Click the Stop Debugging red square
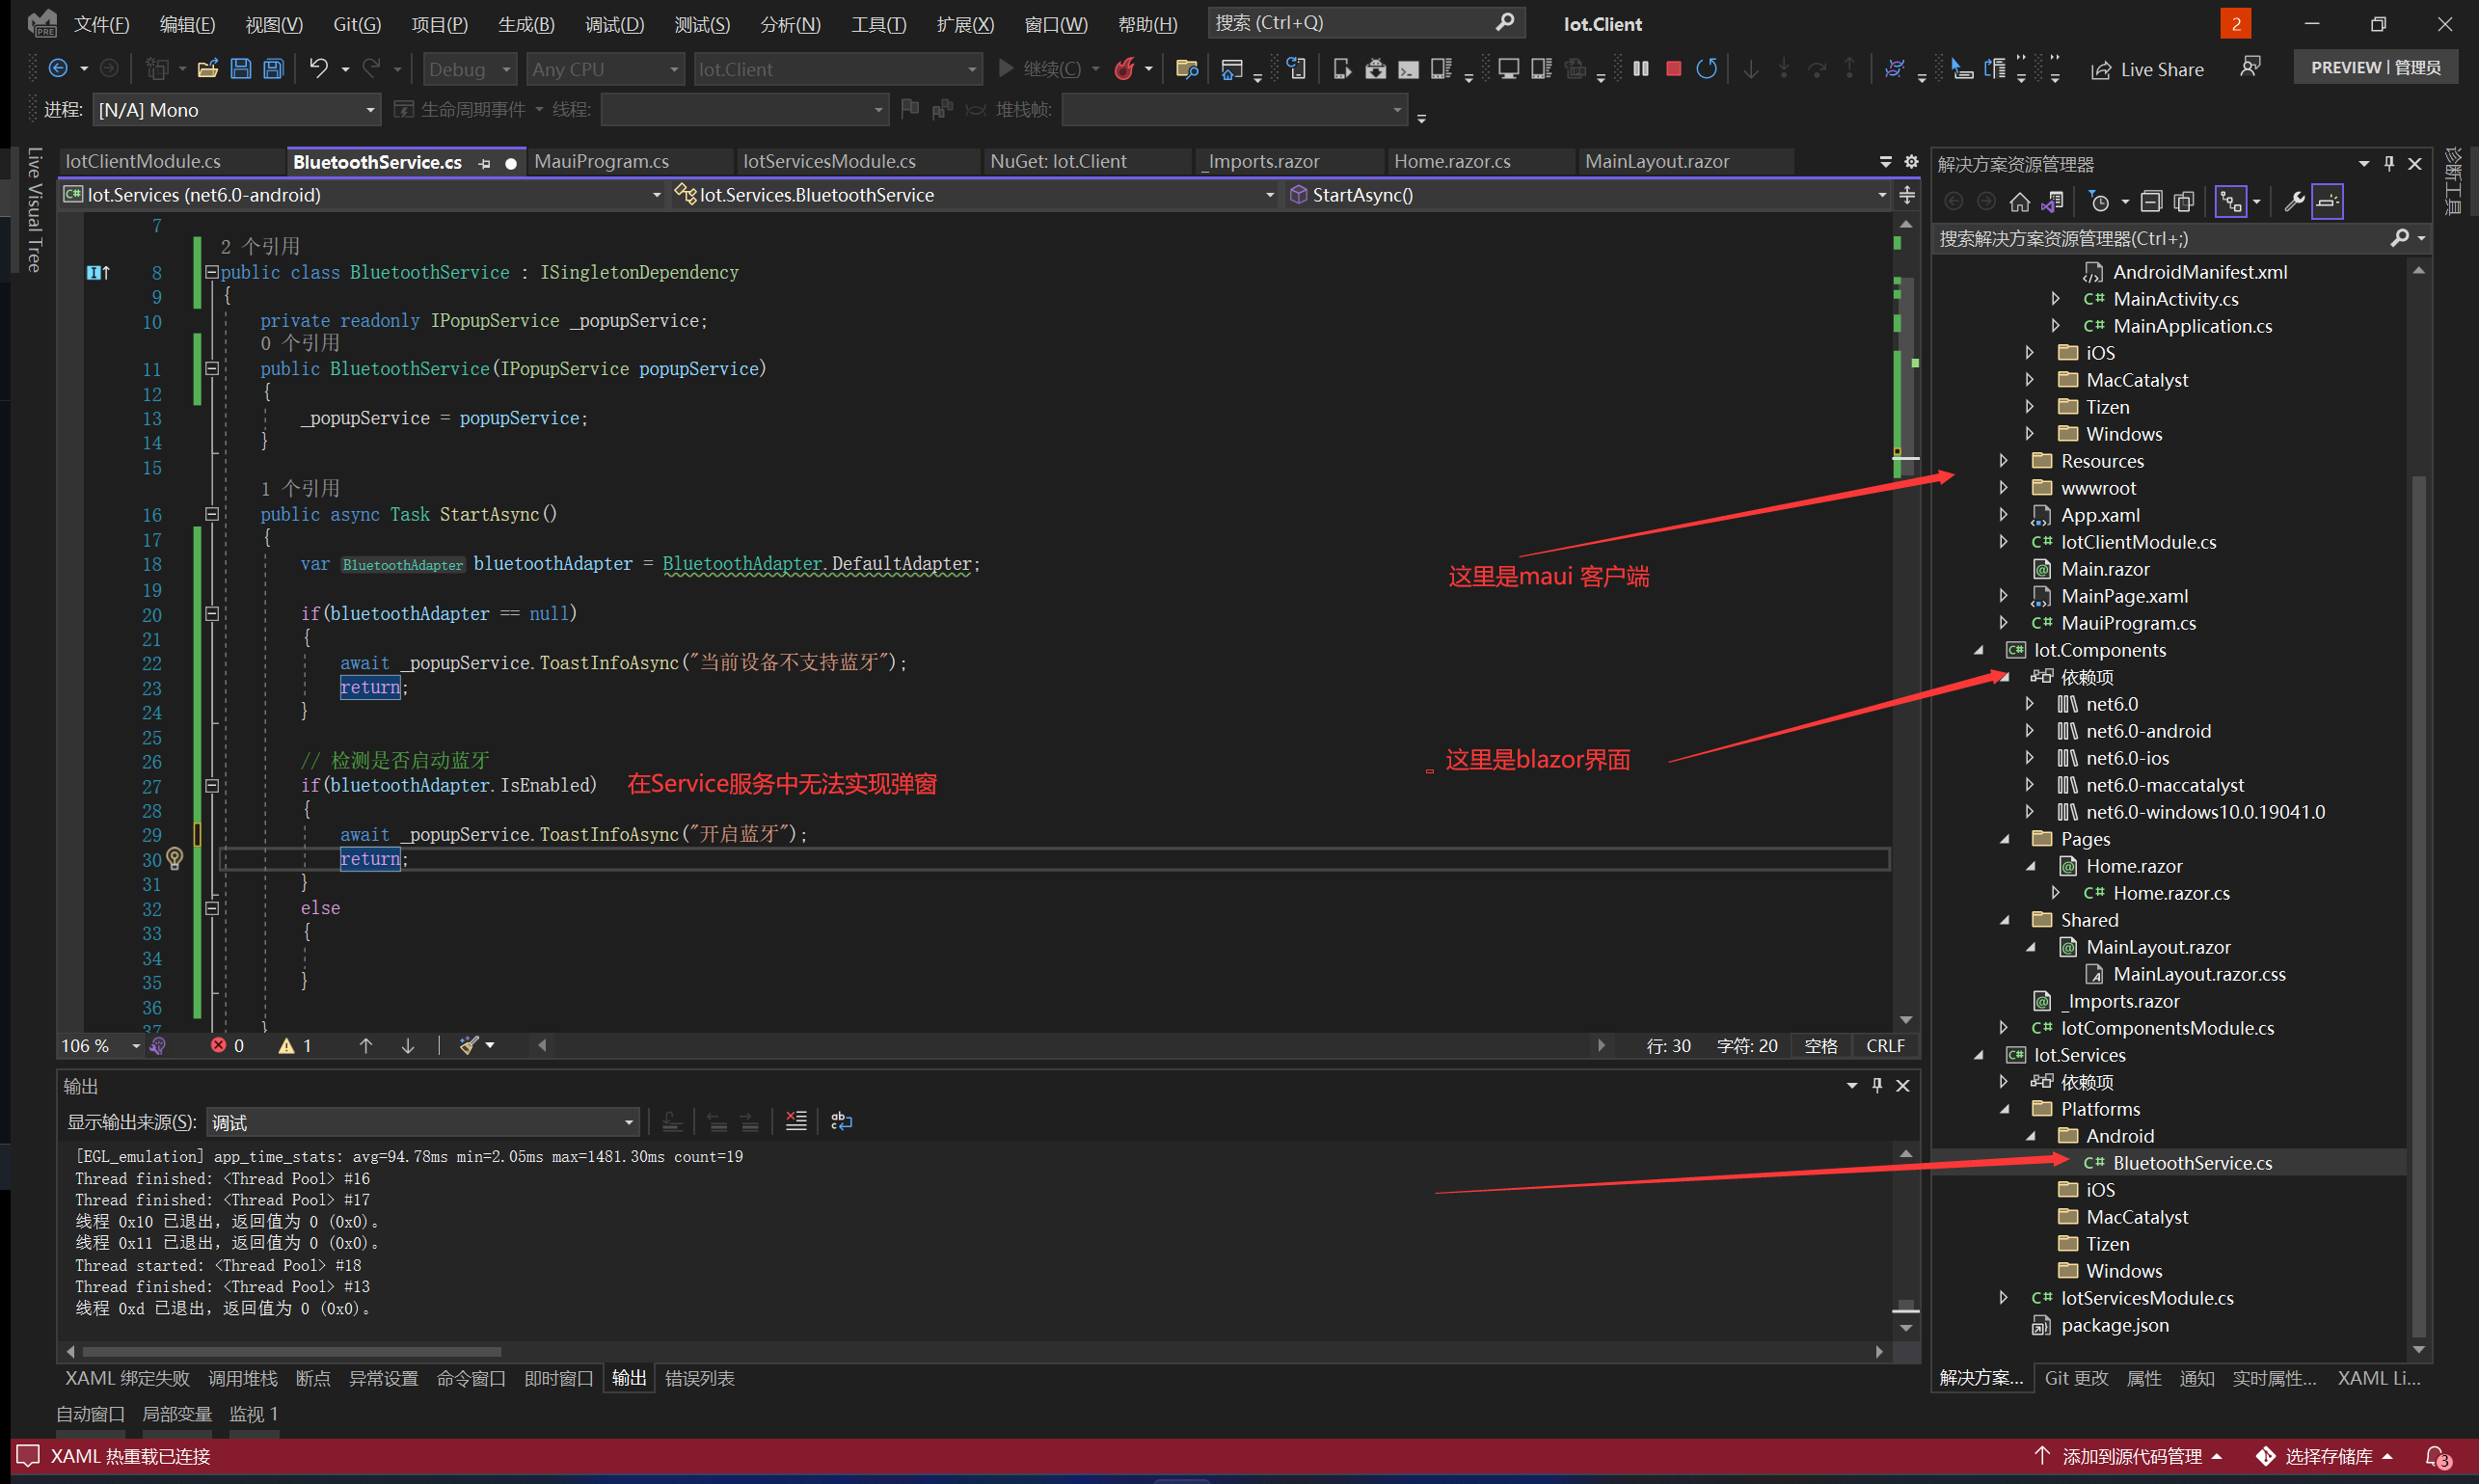 pos(1673,69)
